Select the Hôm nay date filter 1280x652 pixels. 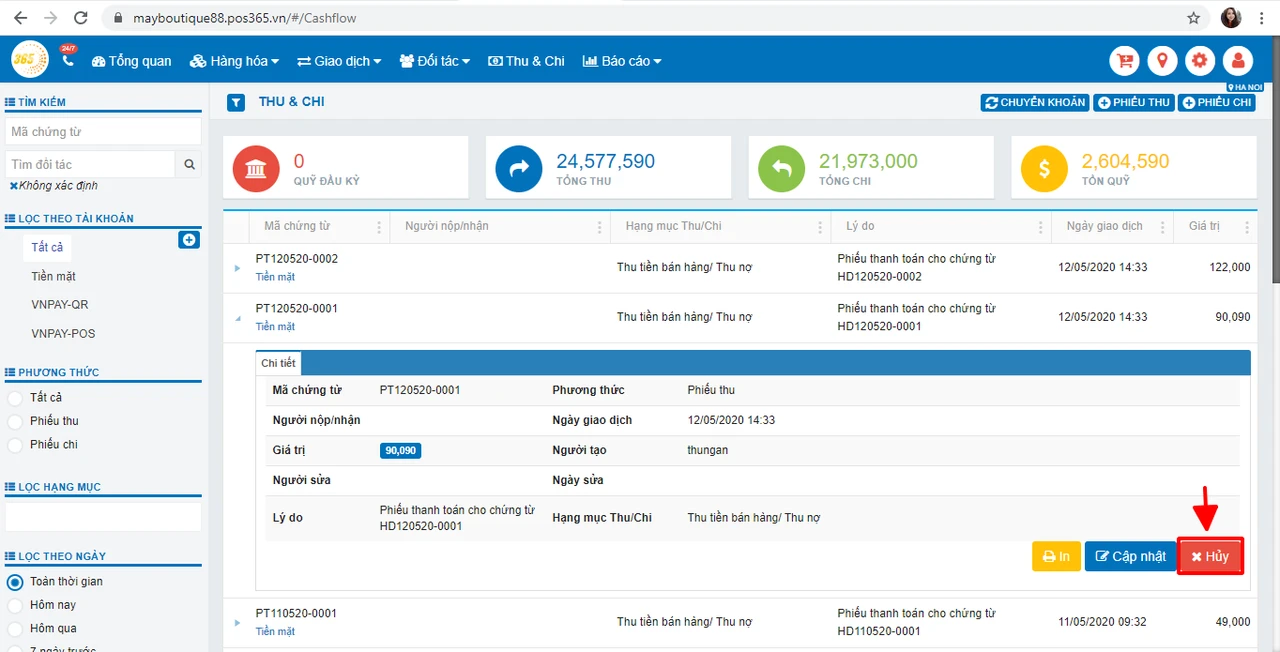(15, 605)
